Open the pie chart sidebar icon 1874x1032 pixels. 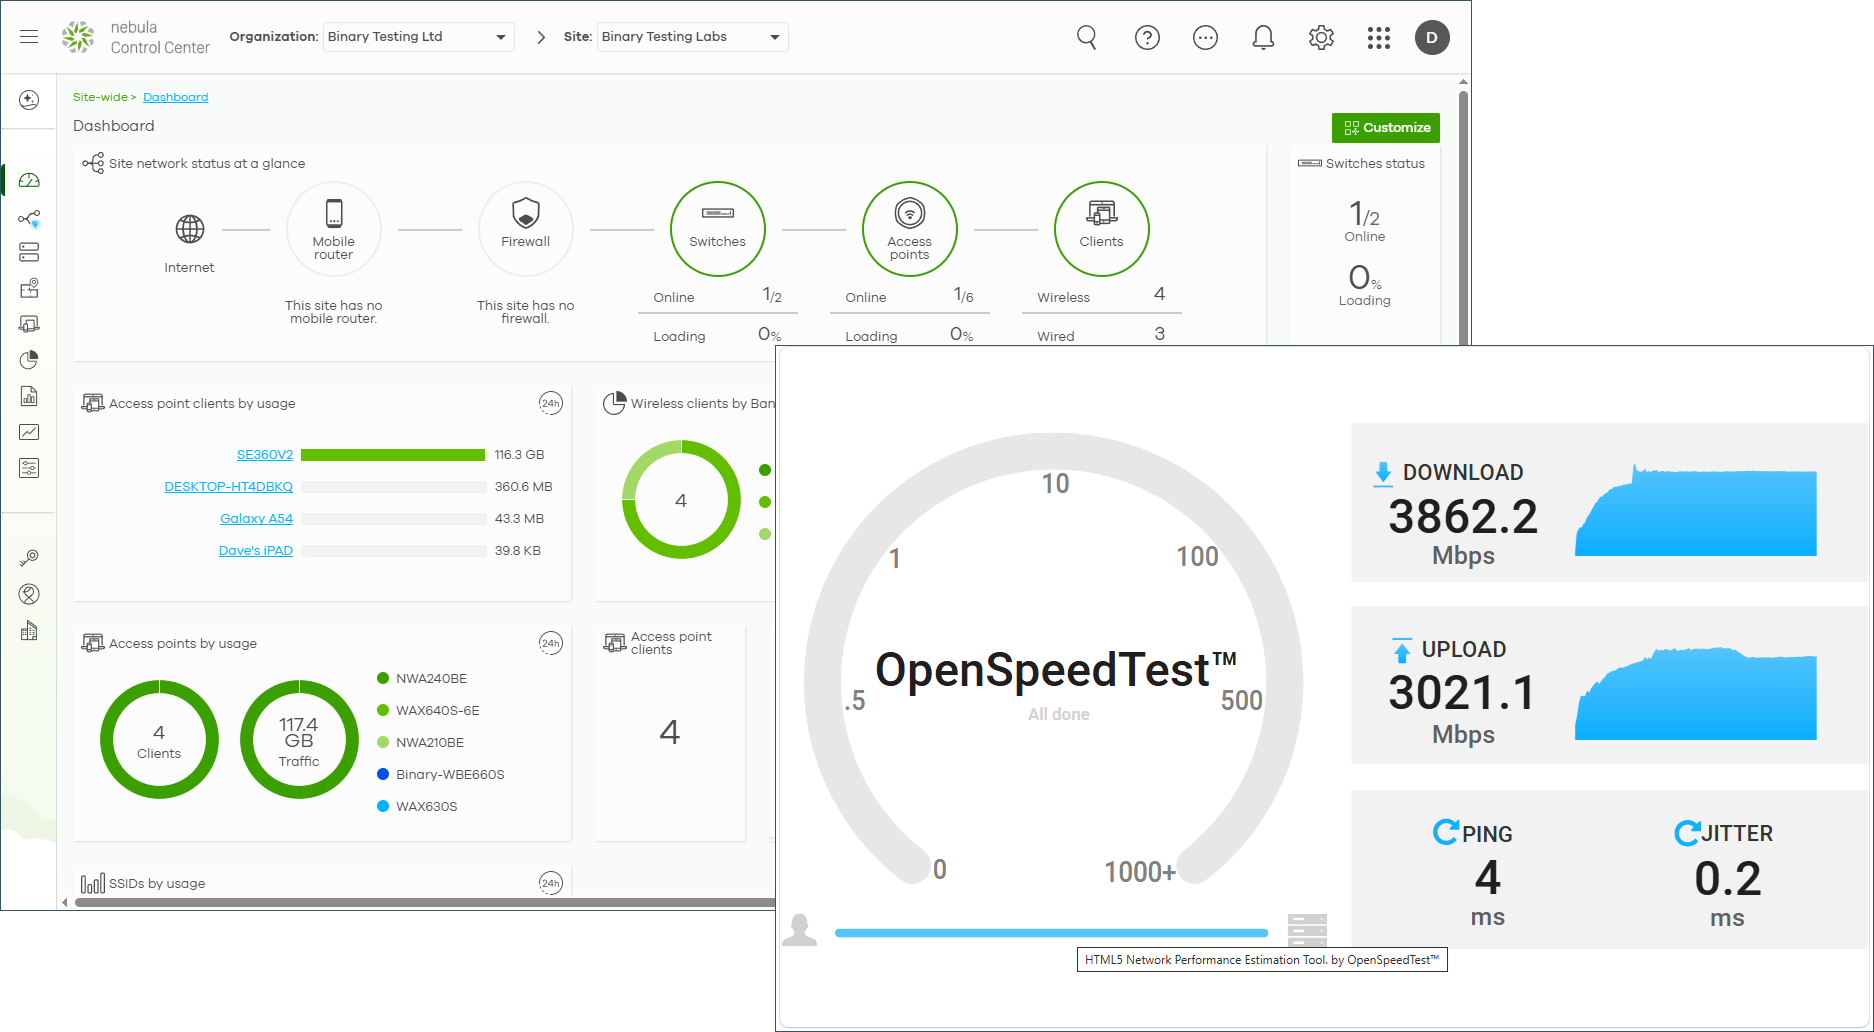coord(29,360)
